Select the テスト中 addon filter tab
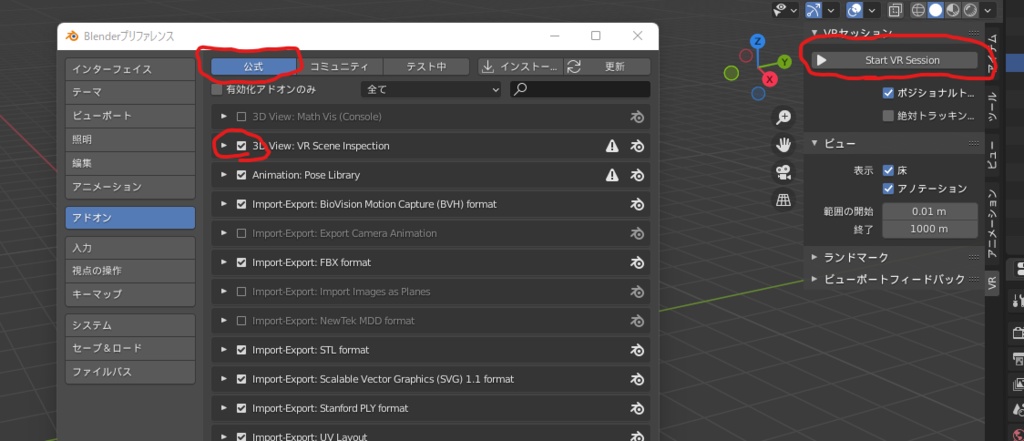Image resolution: width=1024 pixels, height=441 pixels. coord(426,67)
